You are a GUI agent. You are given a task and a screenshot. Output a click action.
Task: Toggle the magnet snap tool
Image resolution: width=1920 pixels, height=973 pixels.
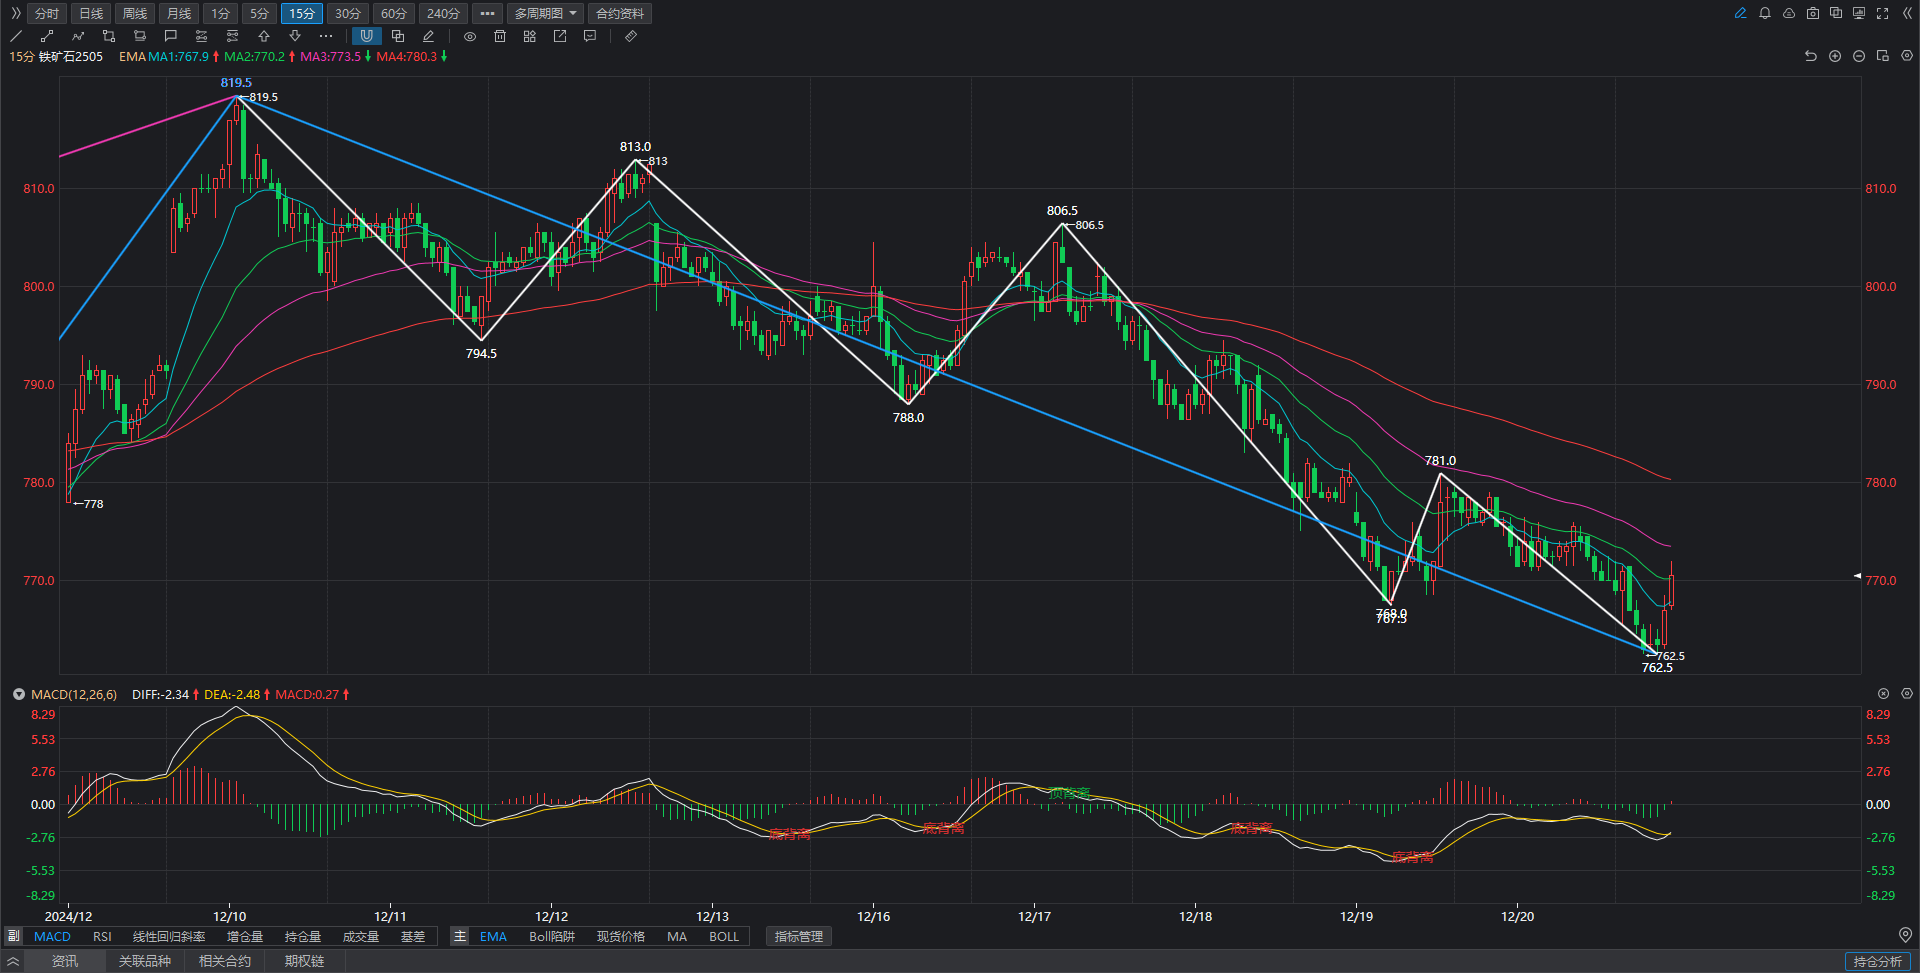pyautogui.click(x=367, y=36)
